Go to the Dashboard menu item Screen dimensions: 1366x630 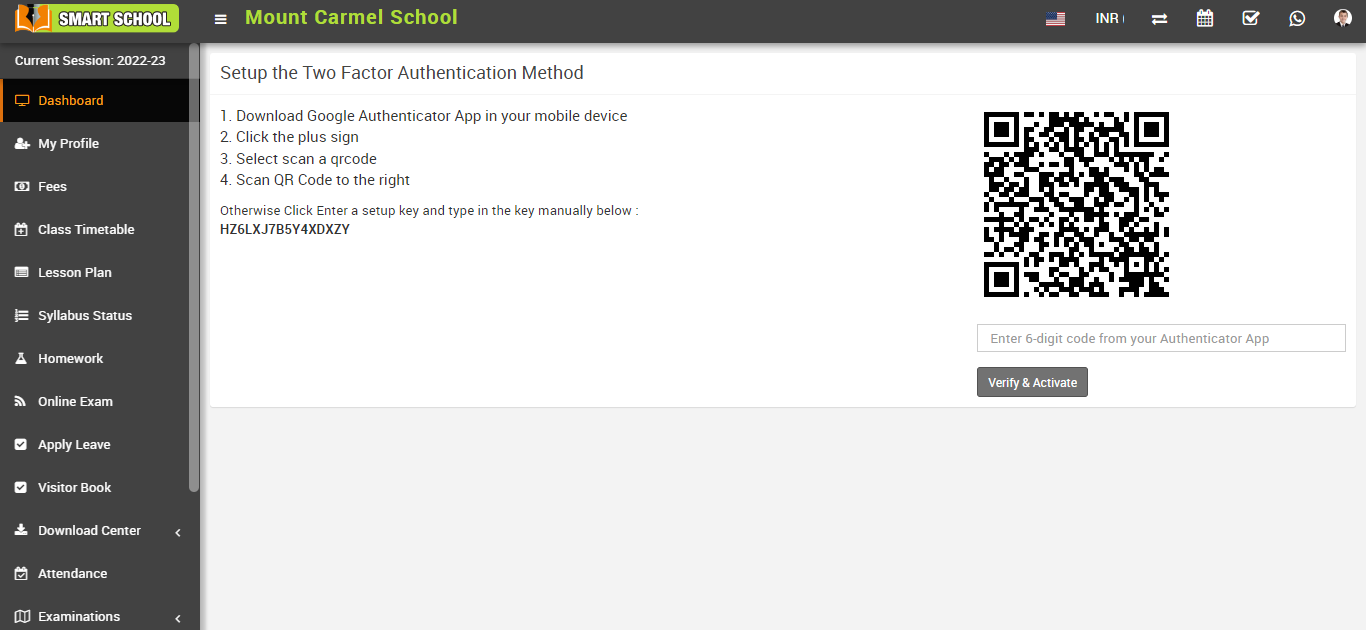pos(70,100)
